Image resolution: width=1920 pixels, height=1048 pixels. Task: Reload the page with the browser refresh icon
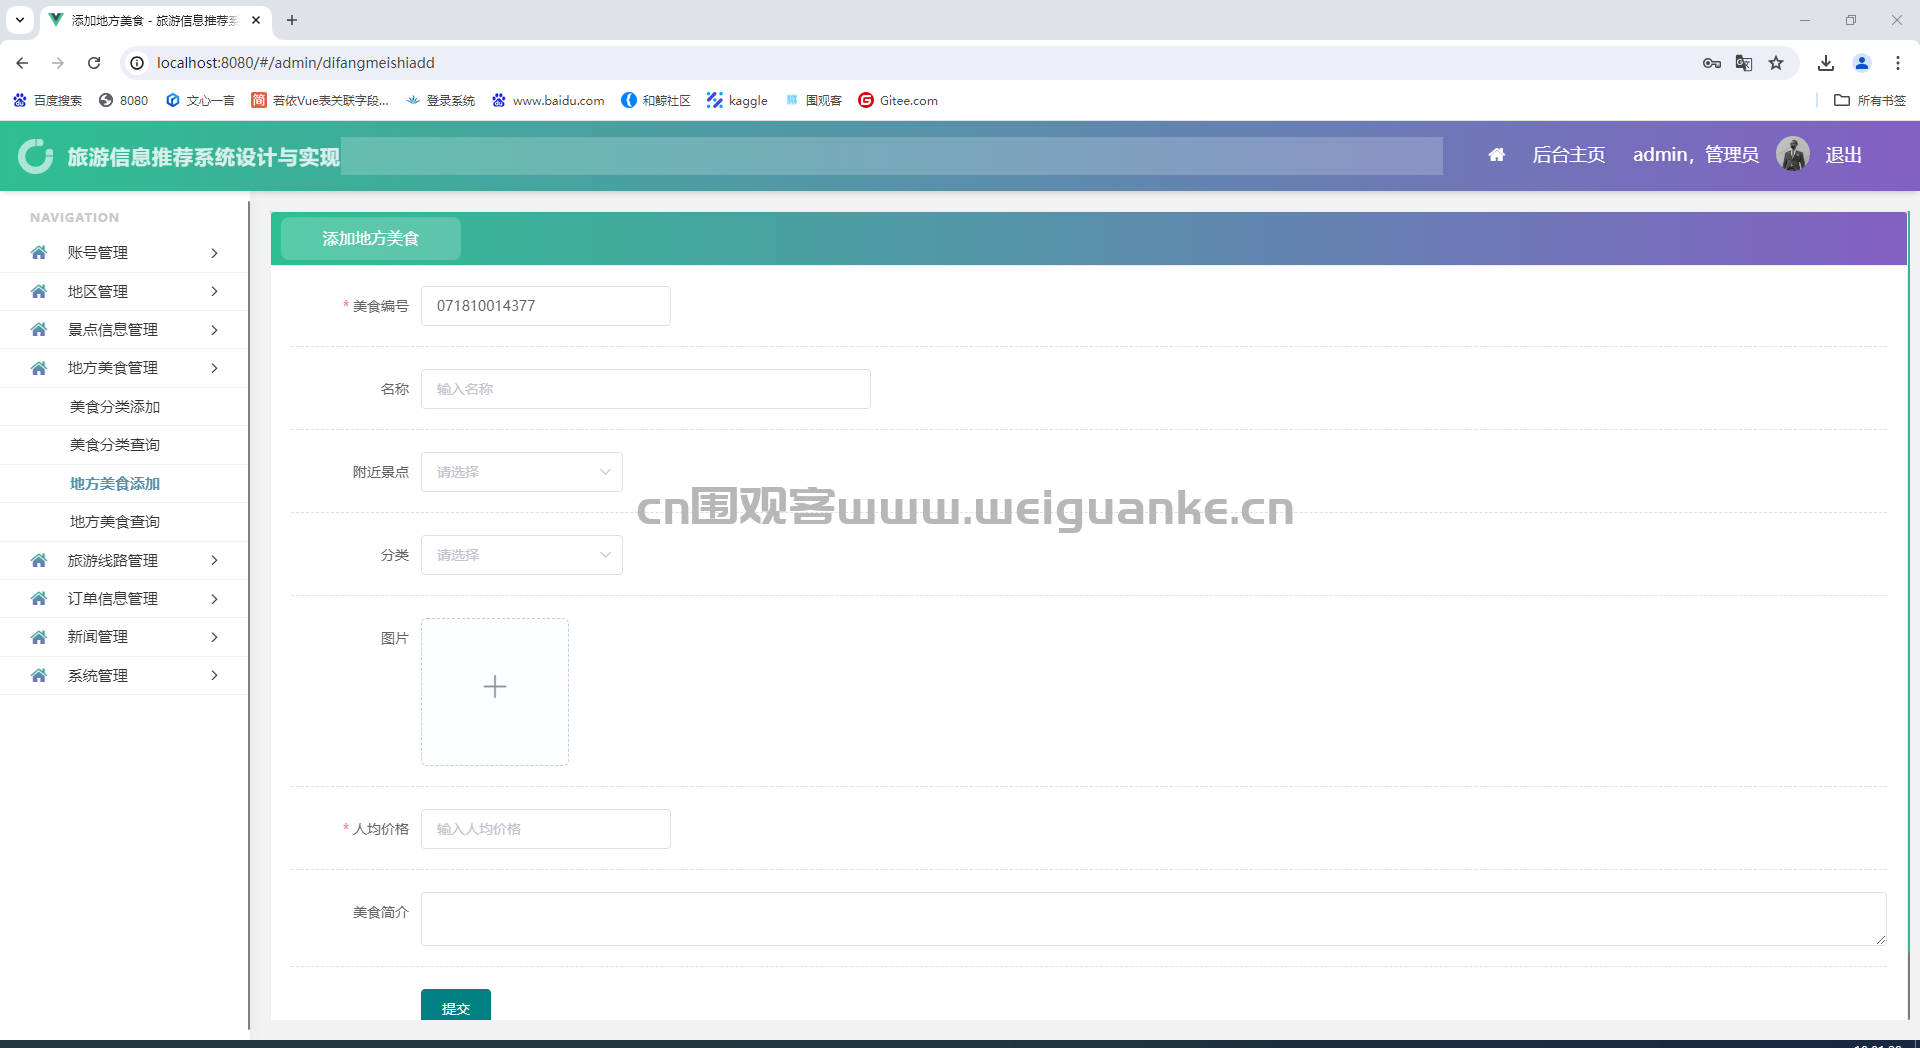[94, 63]
